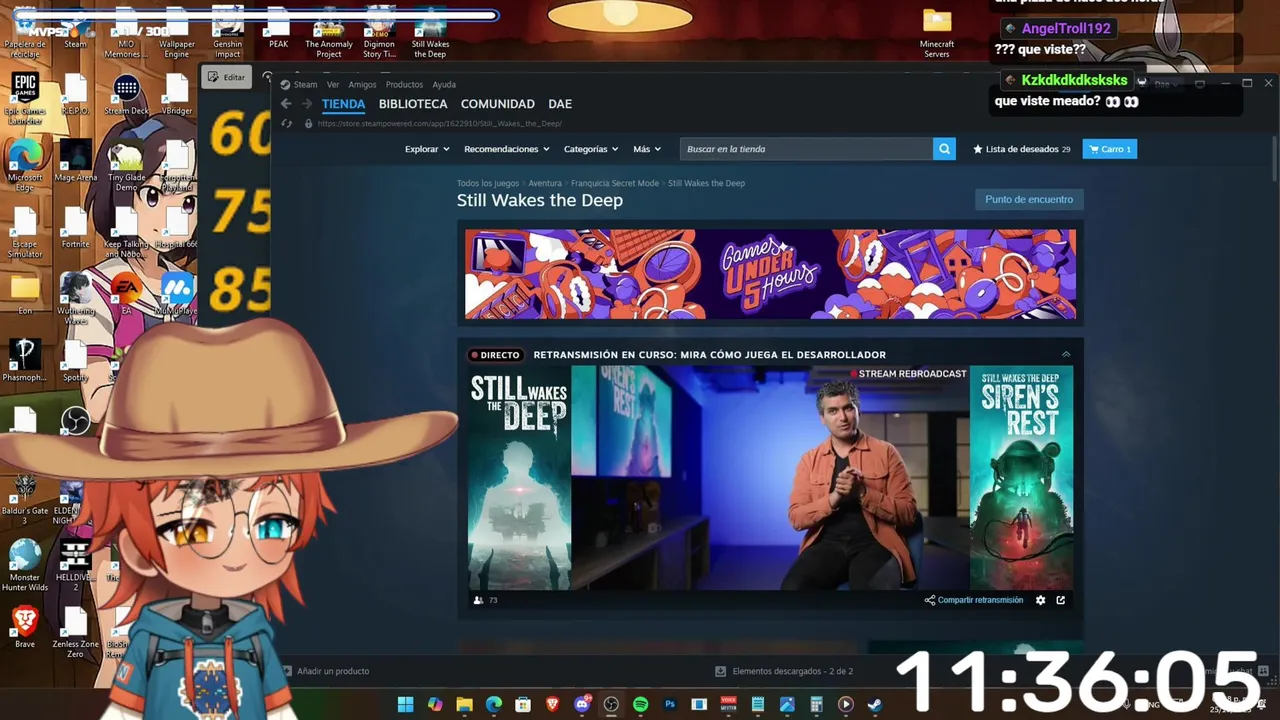Click the Punto de encuentro button

pos(1029,199)
